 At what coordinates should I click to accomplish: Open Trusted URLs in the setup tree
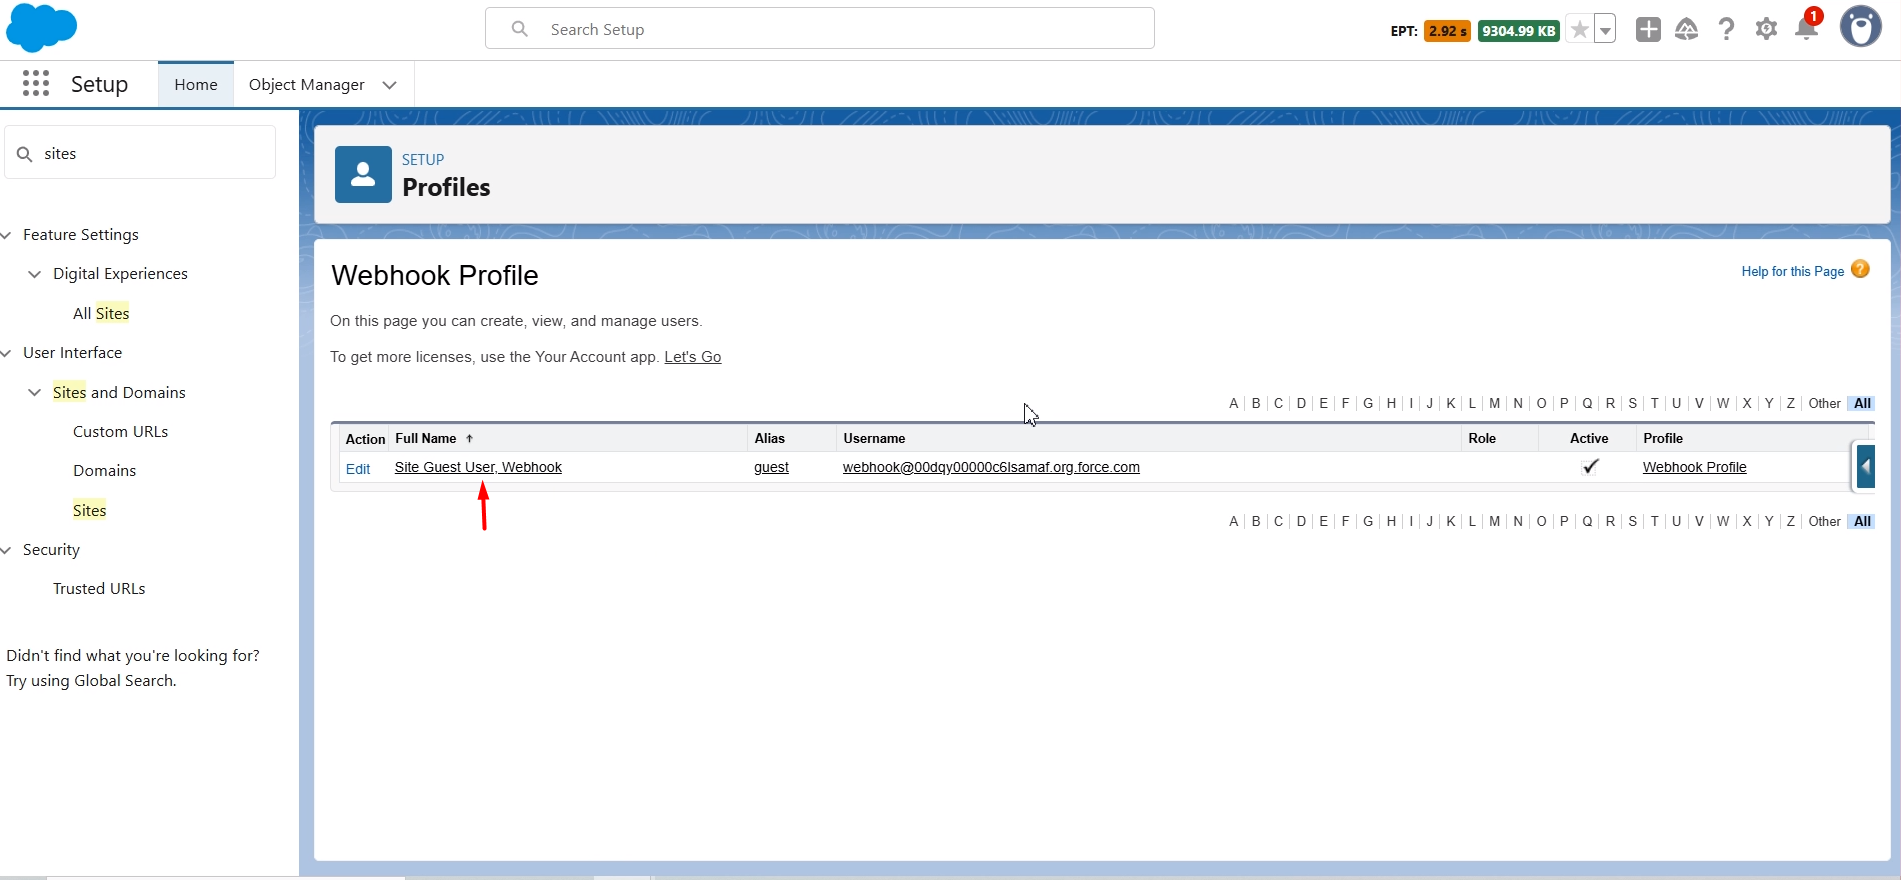click(x=99, y=588)
